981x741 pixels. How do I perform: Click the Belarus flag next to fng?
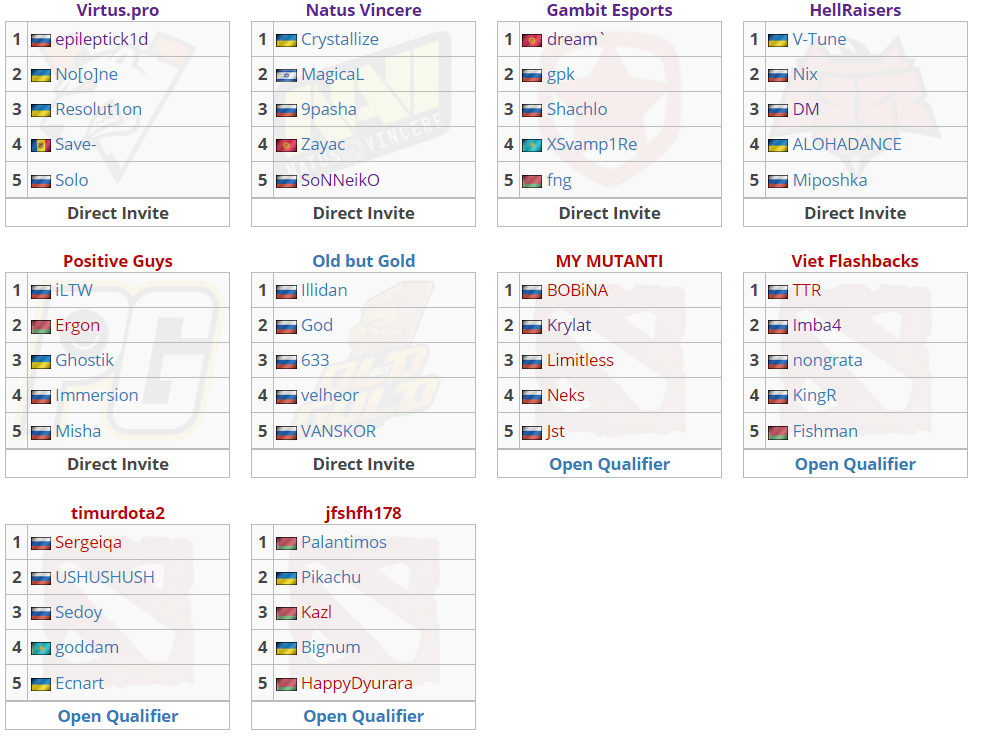(532, 181)
